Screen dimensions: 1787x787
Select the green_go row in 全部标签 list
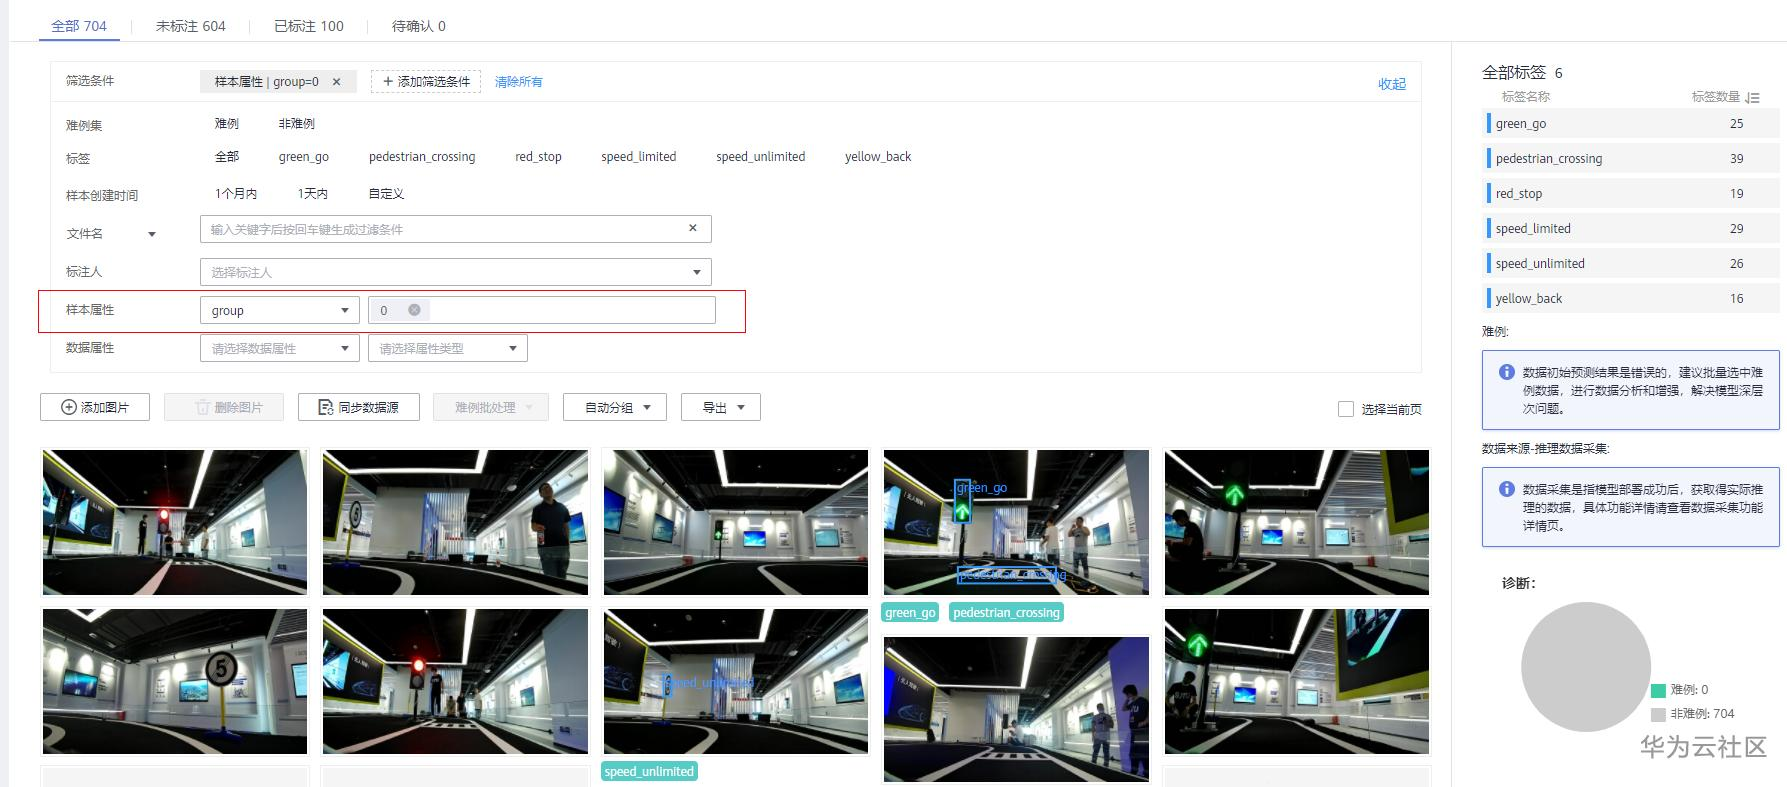[x=1632, y=124]
